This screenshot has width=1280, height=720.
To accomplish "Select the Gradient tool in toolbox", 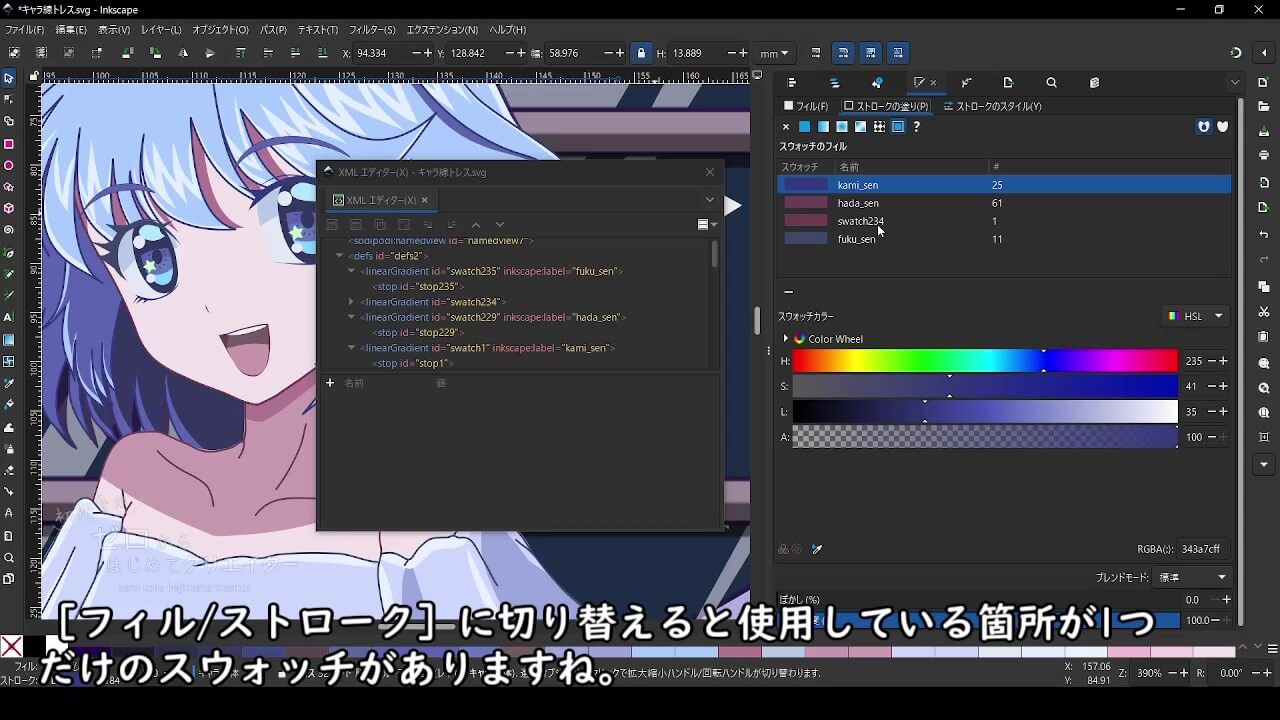I will (x=9, y=339).
